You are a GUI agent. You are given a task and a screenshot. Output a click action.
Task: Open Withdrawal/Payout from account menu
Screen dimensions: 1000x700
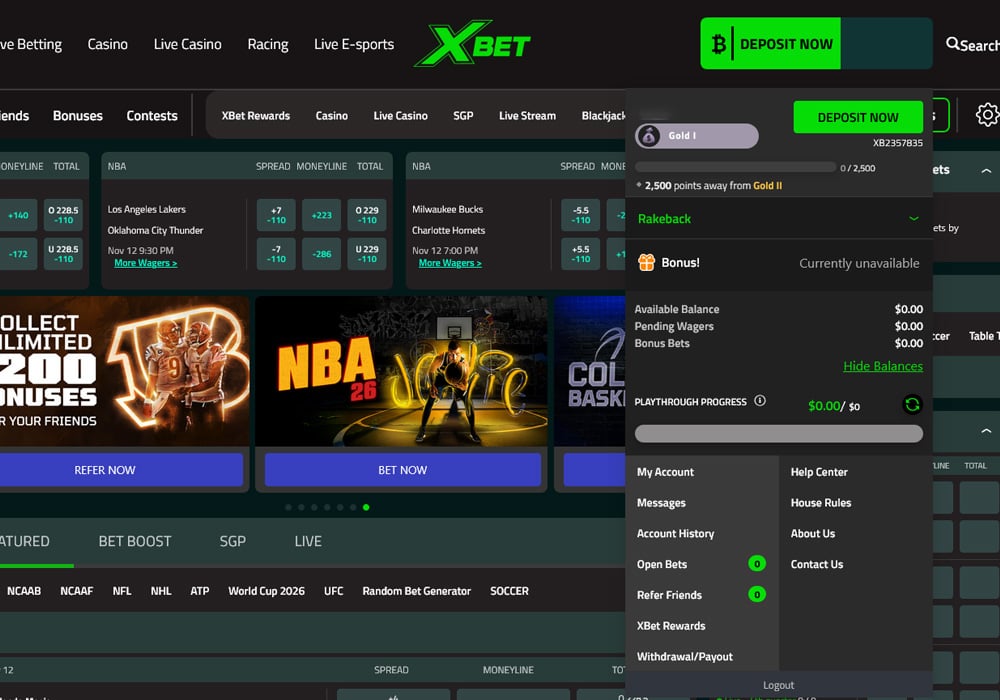pyautogui.click(x=685, y=657)
